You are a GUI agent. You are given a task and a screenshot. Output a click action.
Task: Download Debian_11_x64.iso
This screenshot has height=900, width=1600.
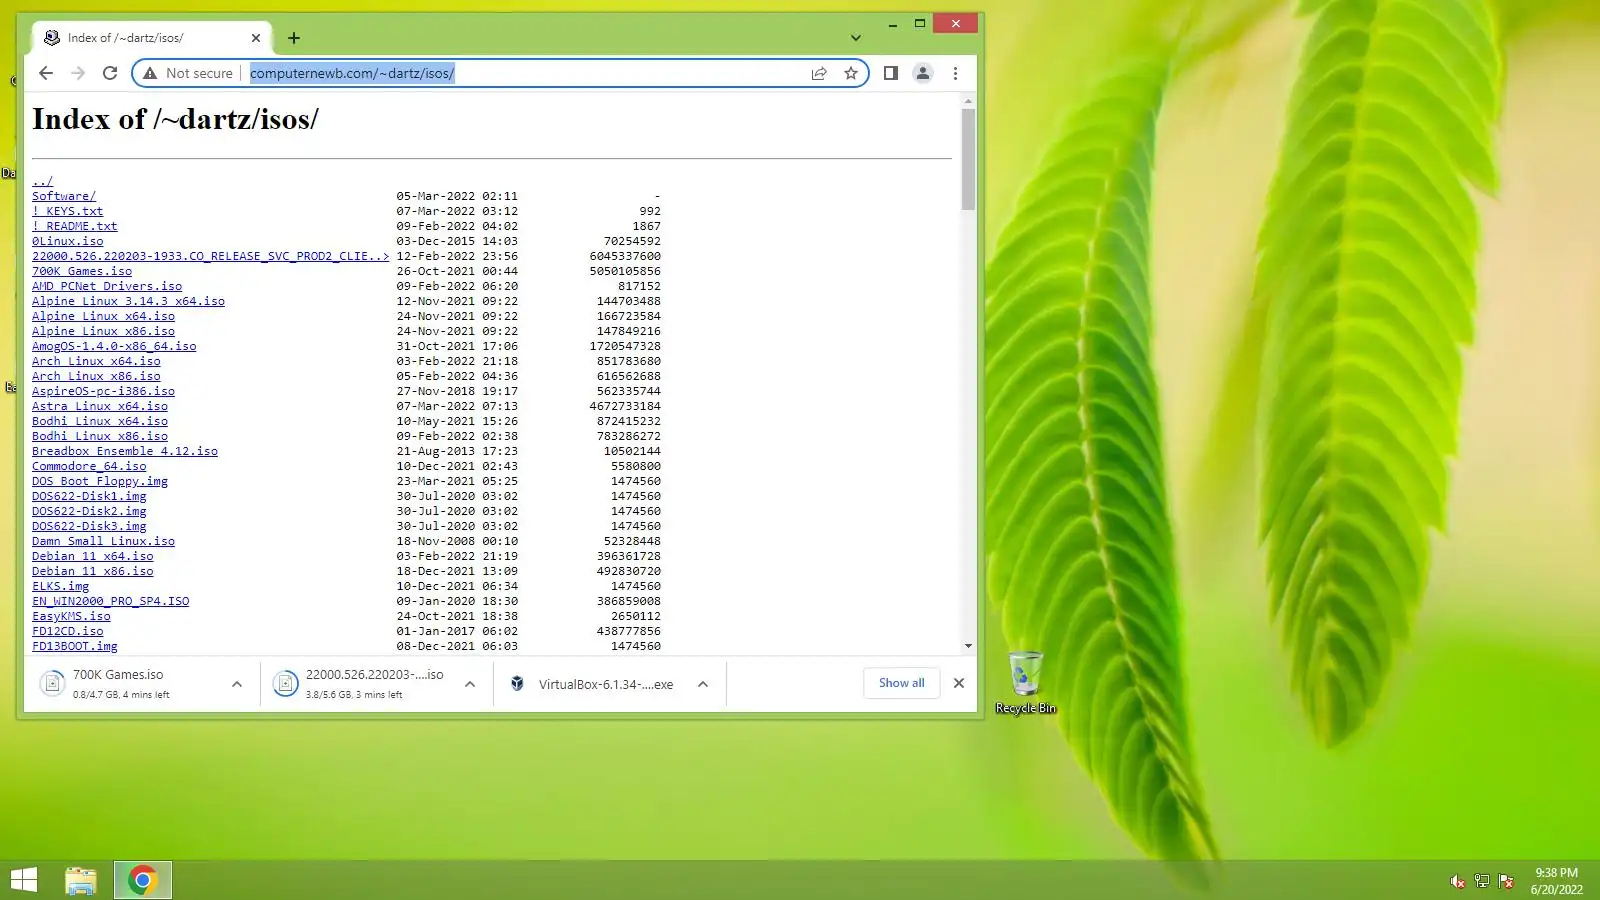(x=93, y=556)
